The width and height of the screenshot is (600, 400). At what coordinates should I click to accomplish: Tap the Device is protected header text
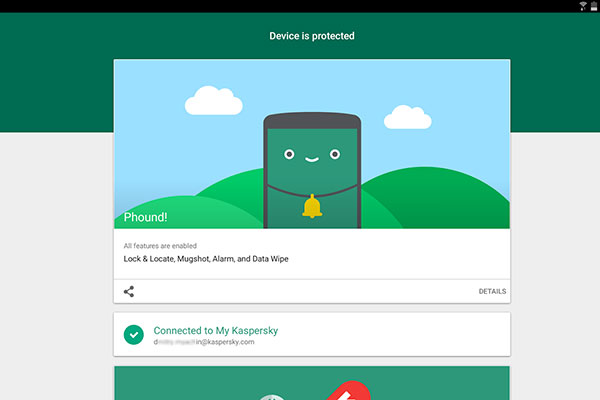point(312,36)
